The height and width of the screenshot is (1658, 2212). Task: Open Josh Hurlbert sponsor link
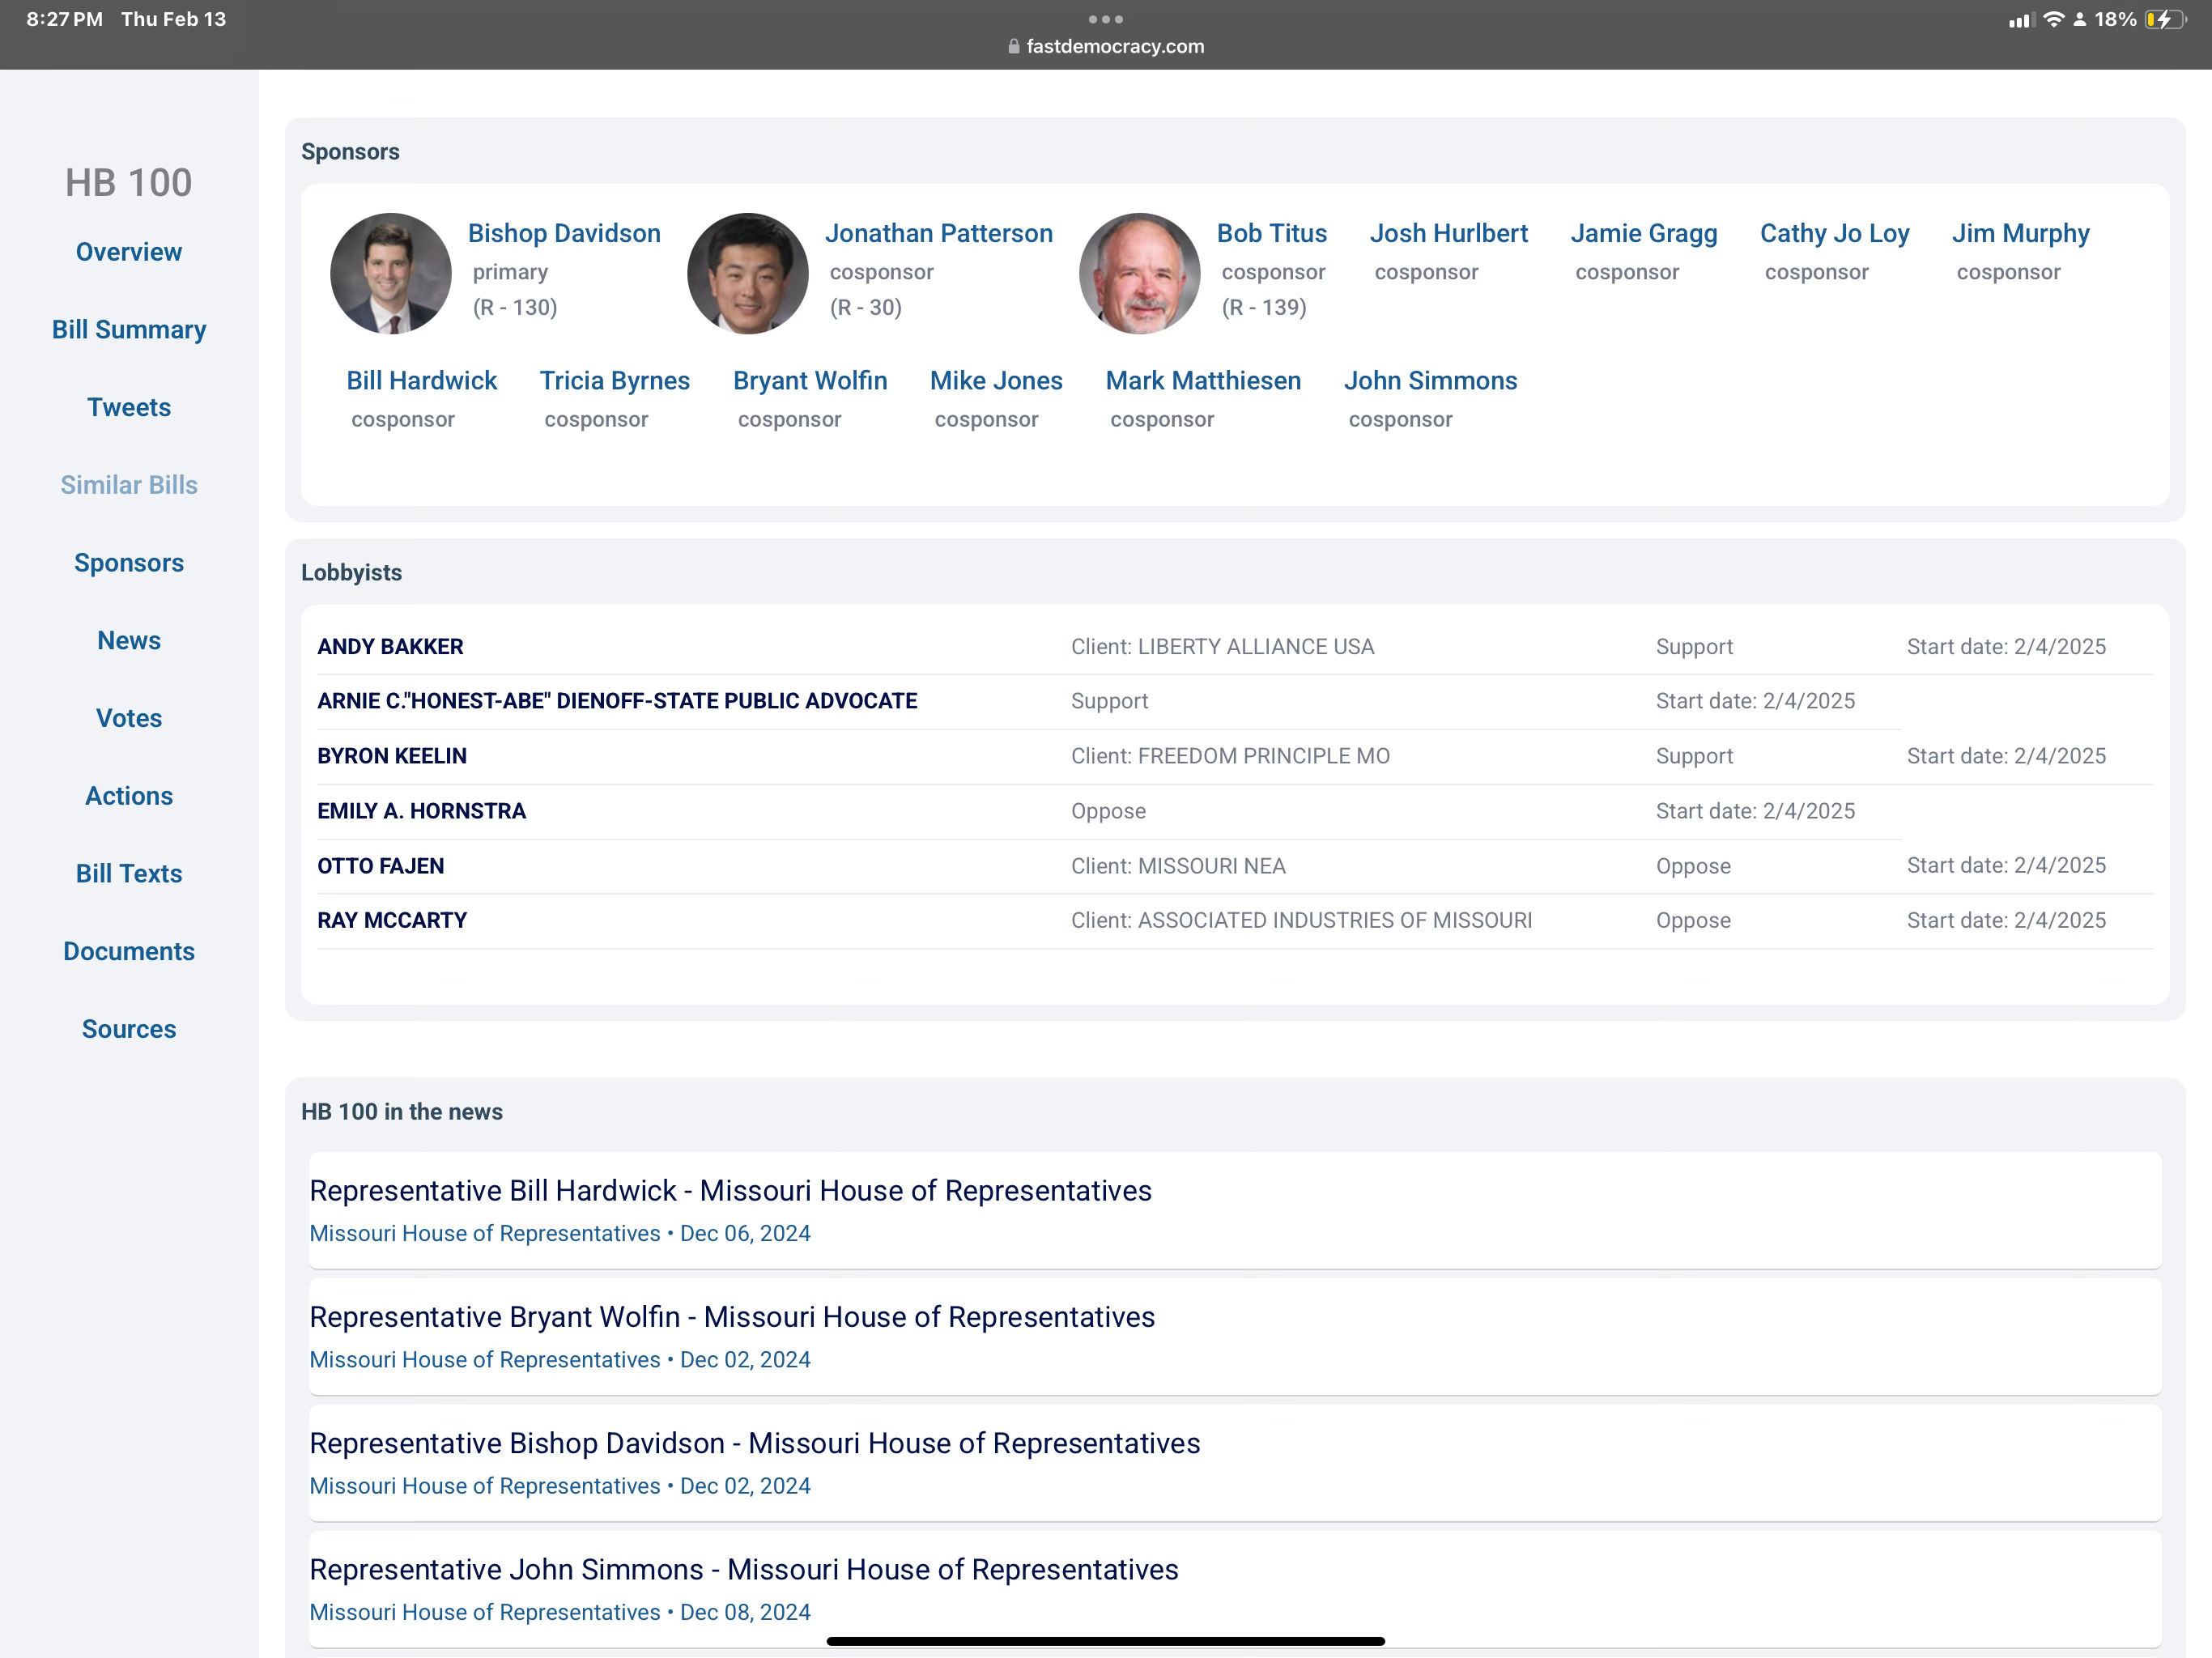(x=1448, y=233)
